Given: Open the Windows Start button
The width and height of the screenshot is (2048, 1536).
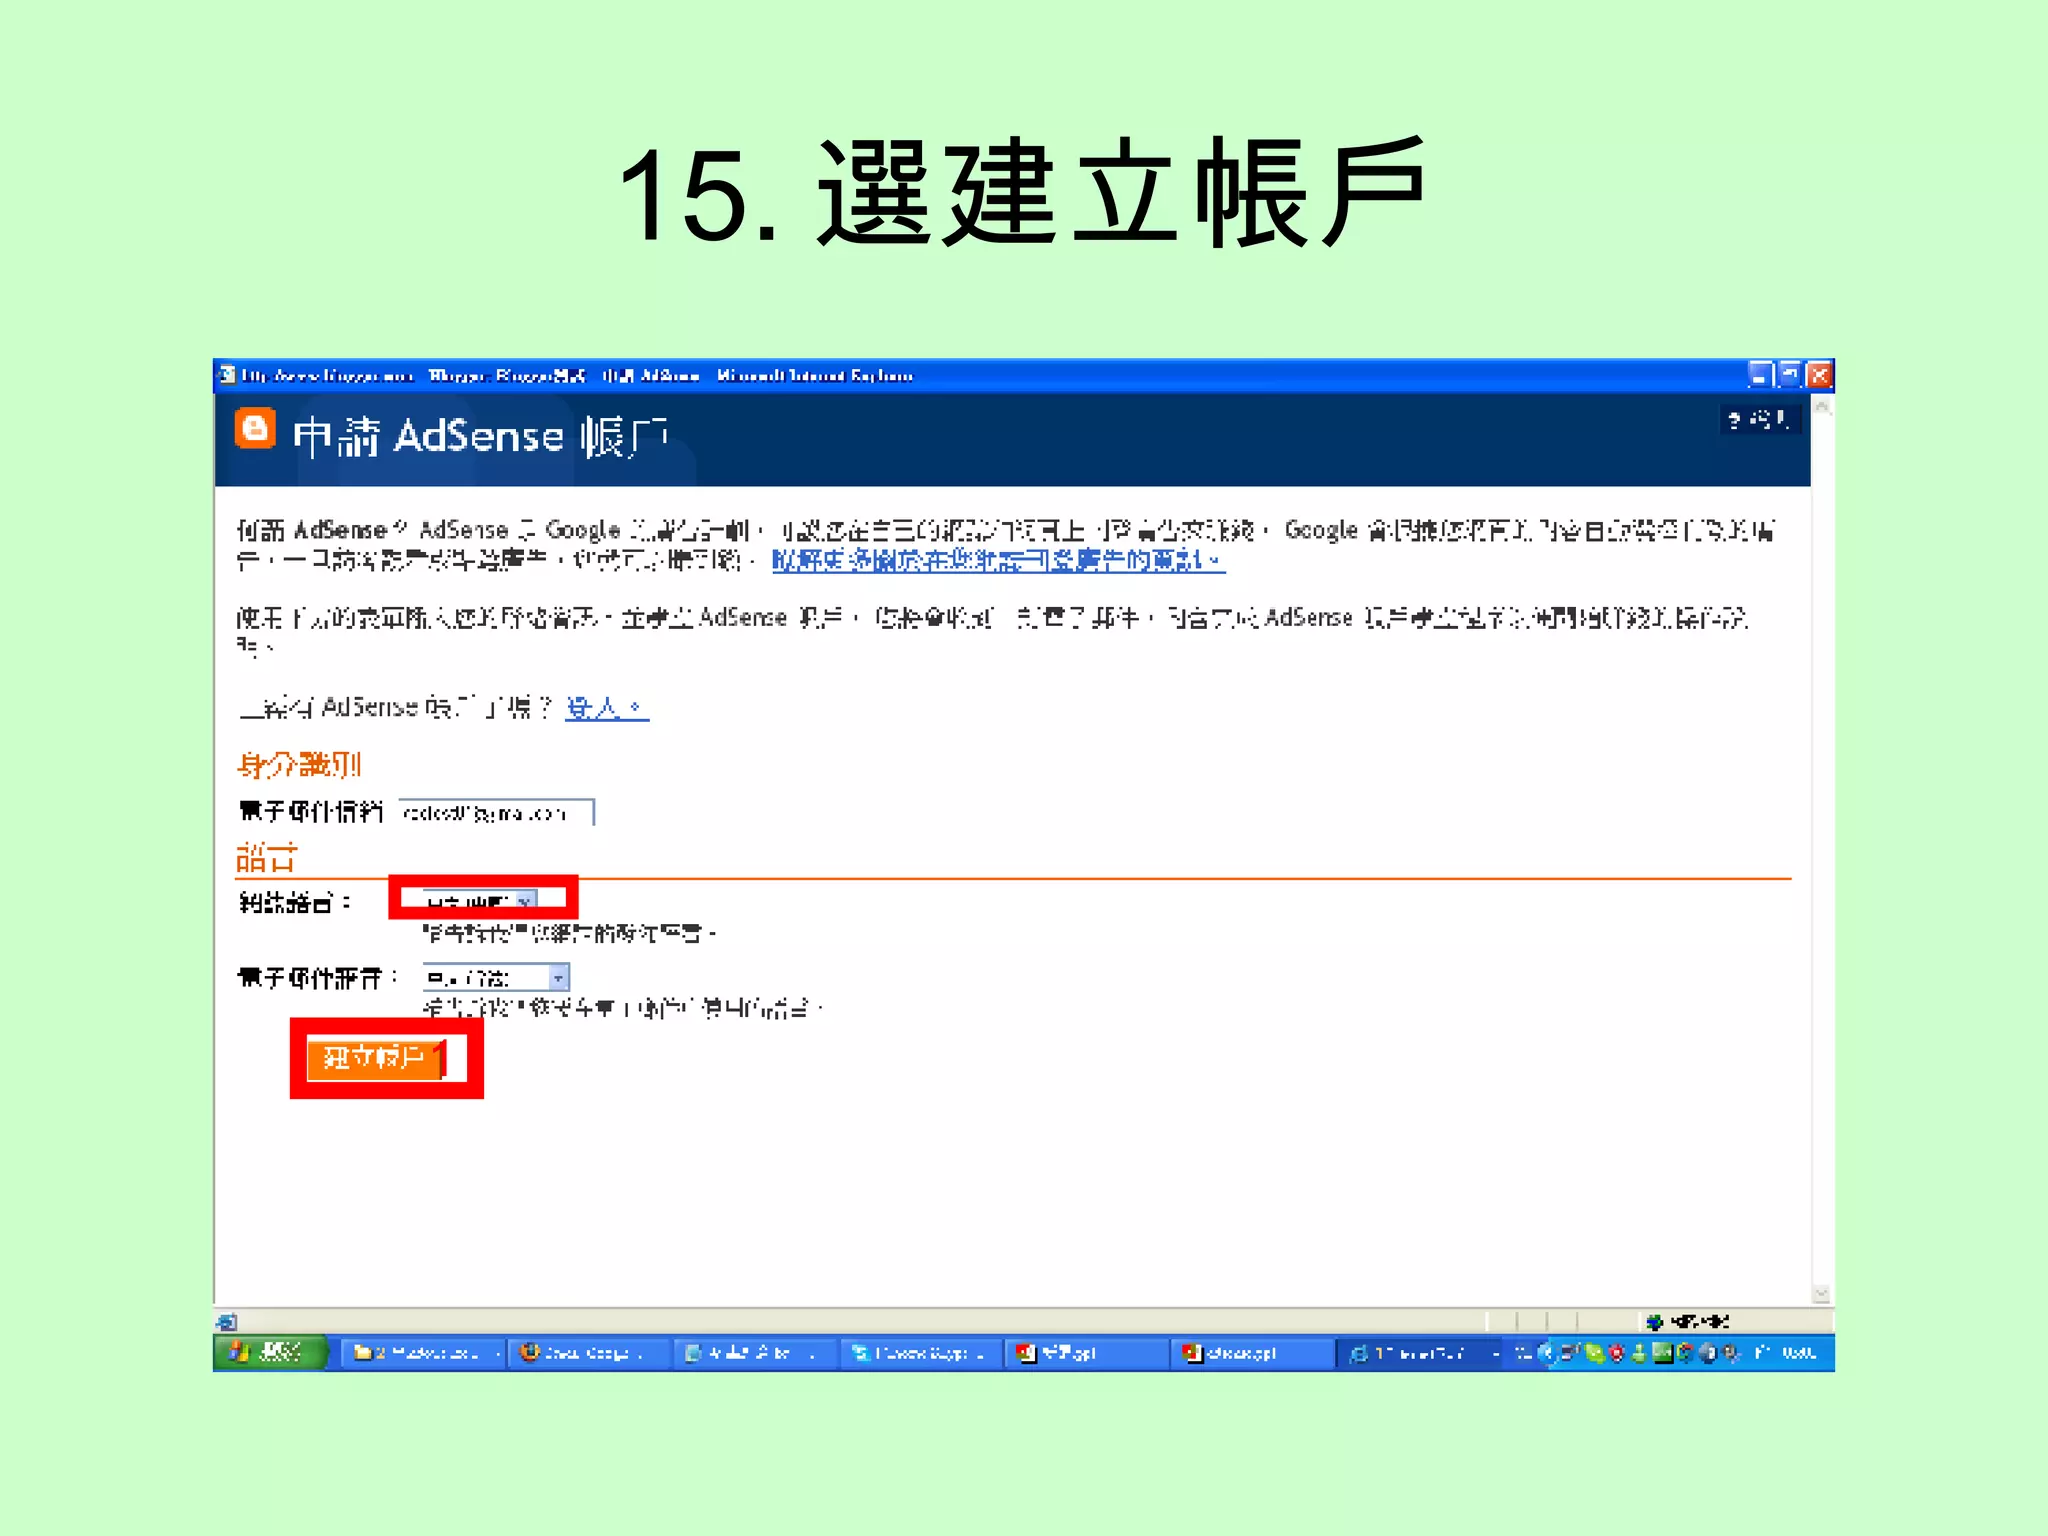Looking at the screenshot, I should pos(269,1353).
